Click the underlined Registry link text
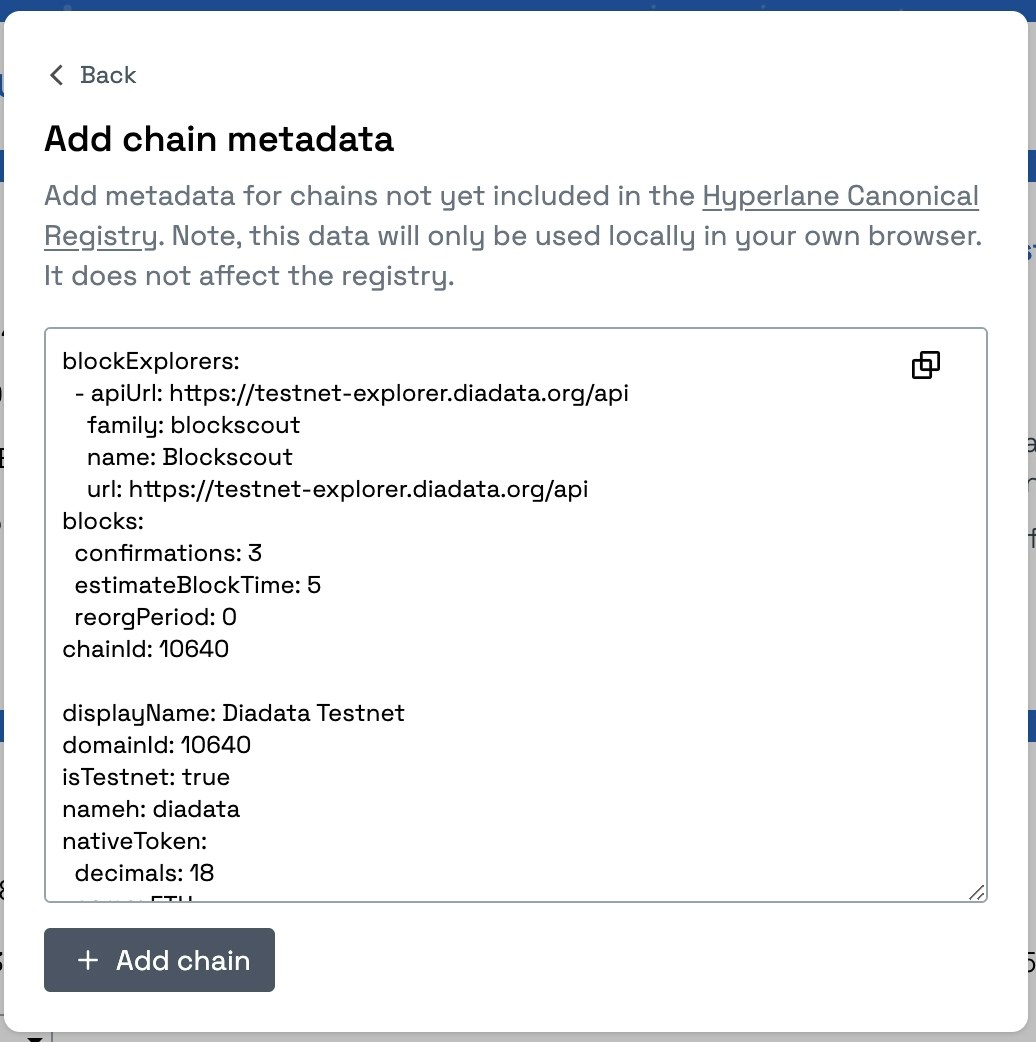1036x1042 pixels. point(101,236)
